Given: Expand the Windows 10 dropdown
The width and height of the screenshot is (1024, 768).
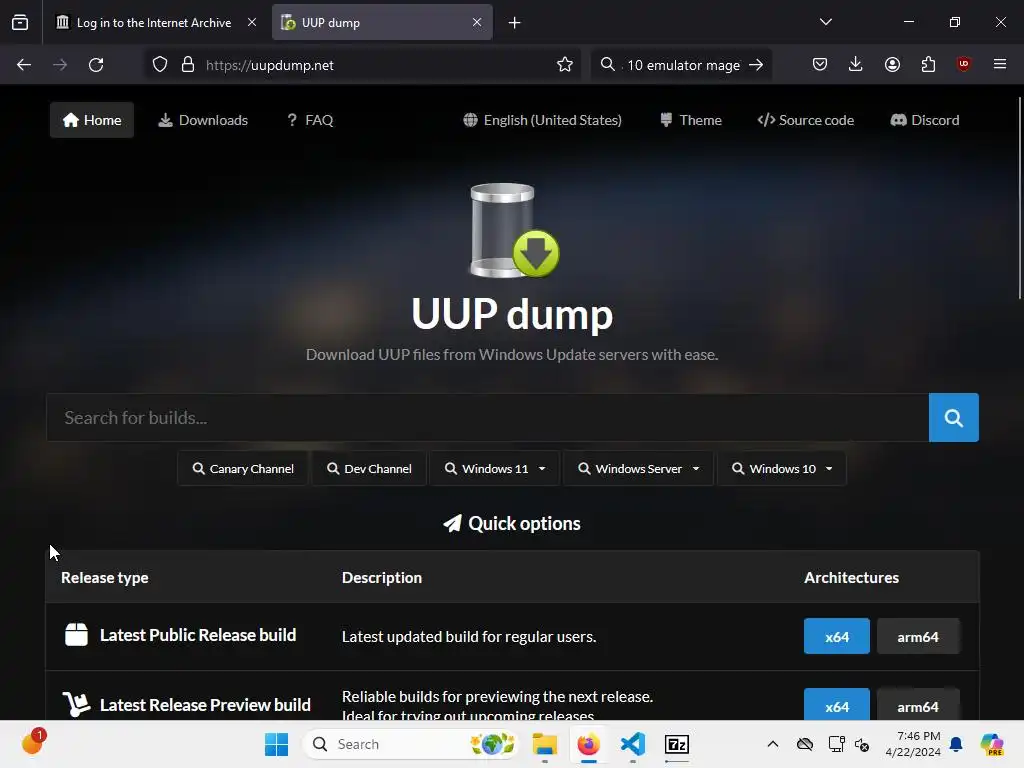Looking at the screenshot, I should pos(782,469).
